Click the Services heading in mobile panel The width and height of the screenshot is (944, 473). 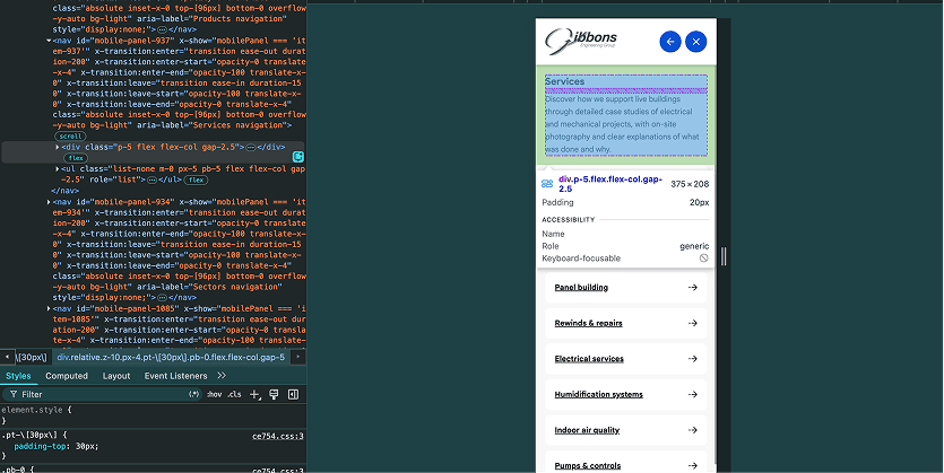(565, 81)
